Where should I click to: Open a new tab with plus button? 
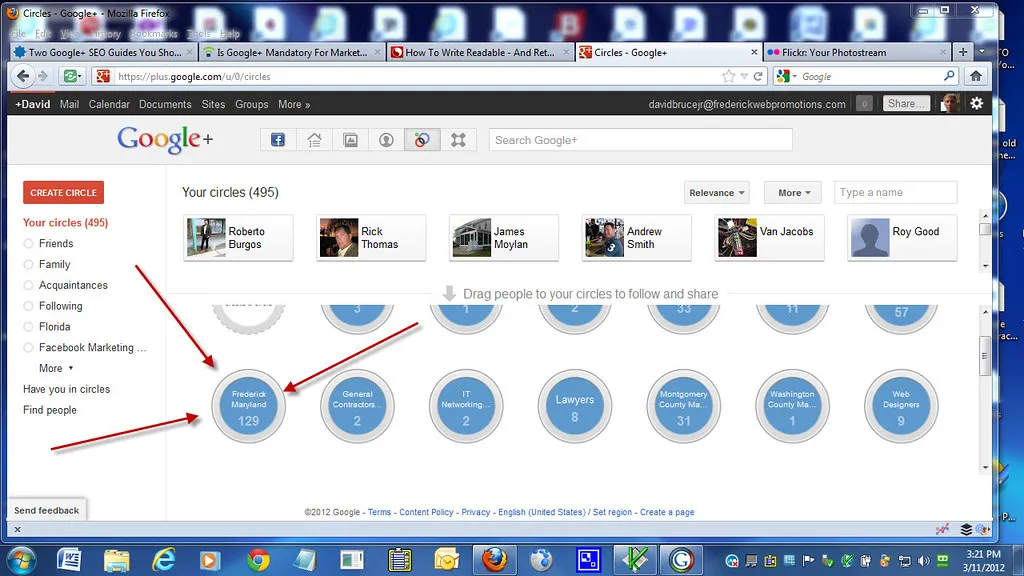click(963, 52)
